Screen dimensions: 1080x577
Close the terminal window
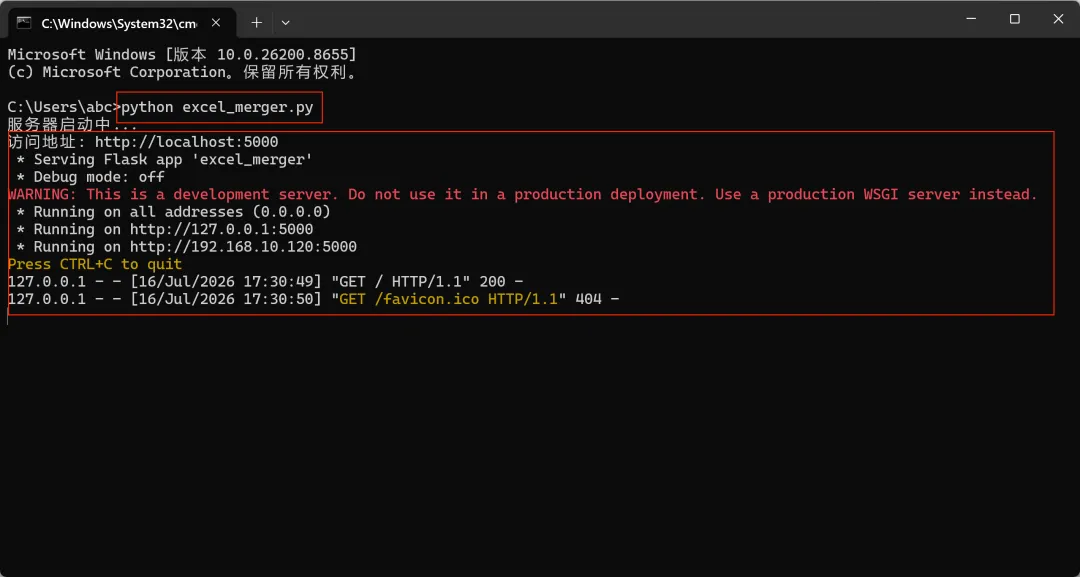pos(1058,19)
